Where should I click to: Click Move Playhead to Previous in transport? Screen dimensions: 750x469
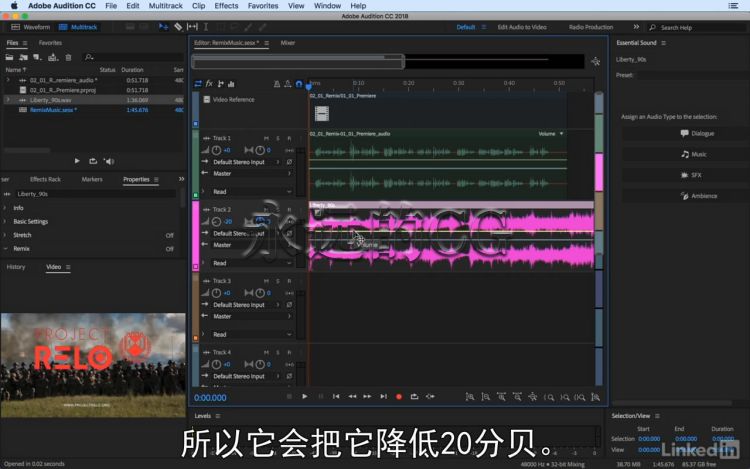pyautogui.click(x=336, y=396)
